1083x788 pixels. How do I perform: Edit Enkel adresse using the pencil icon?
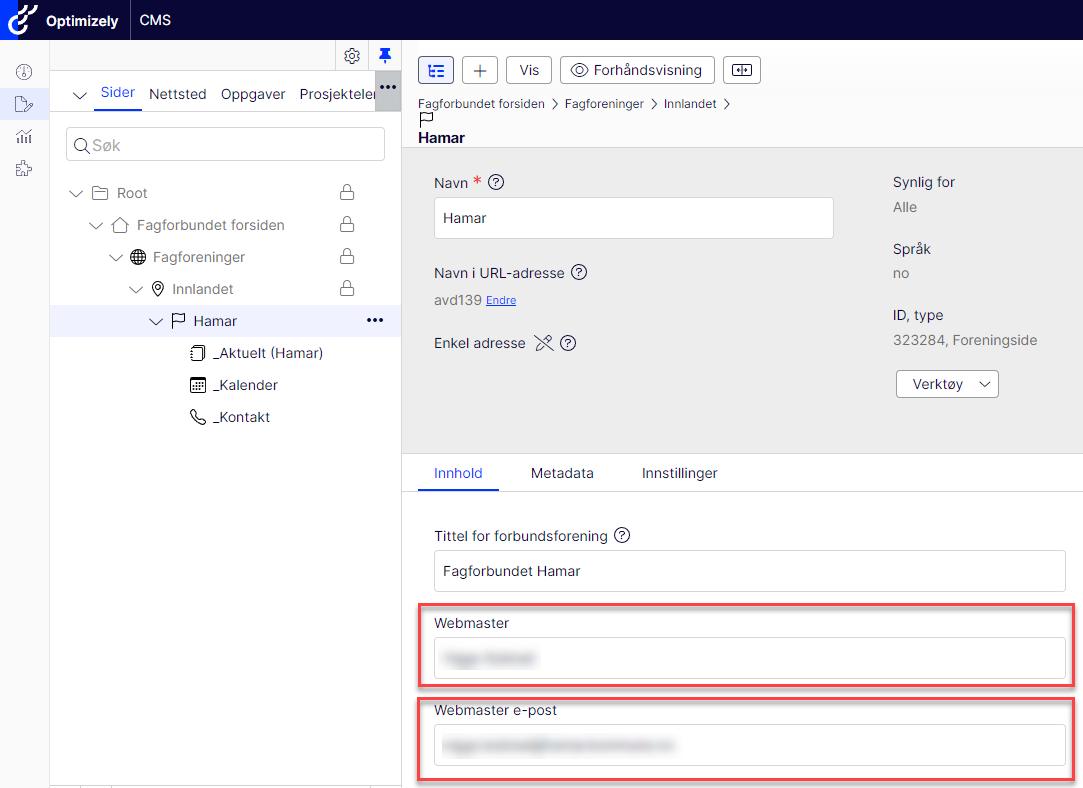tap(544, 343)
